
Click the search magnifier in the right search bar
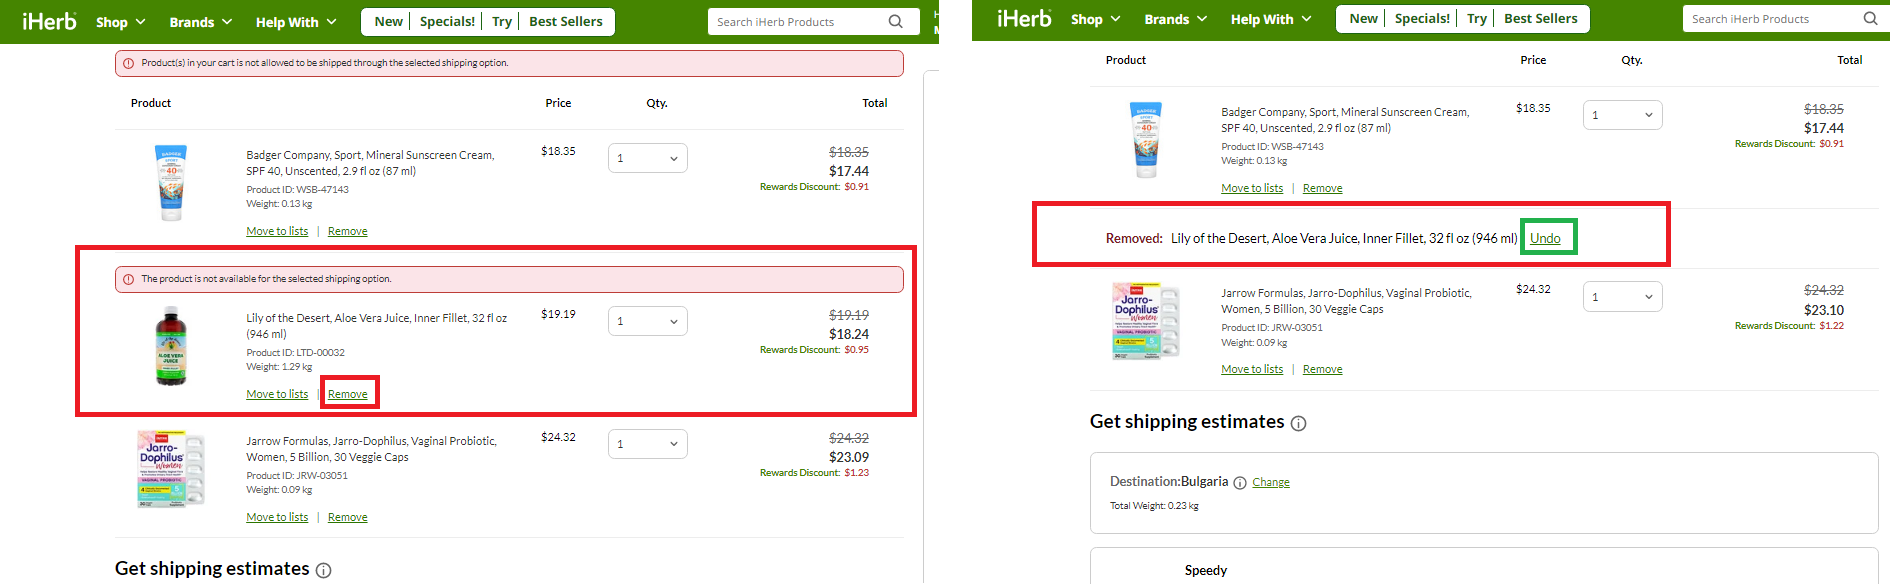[1870, 18]
